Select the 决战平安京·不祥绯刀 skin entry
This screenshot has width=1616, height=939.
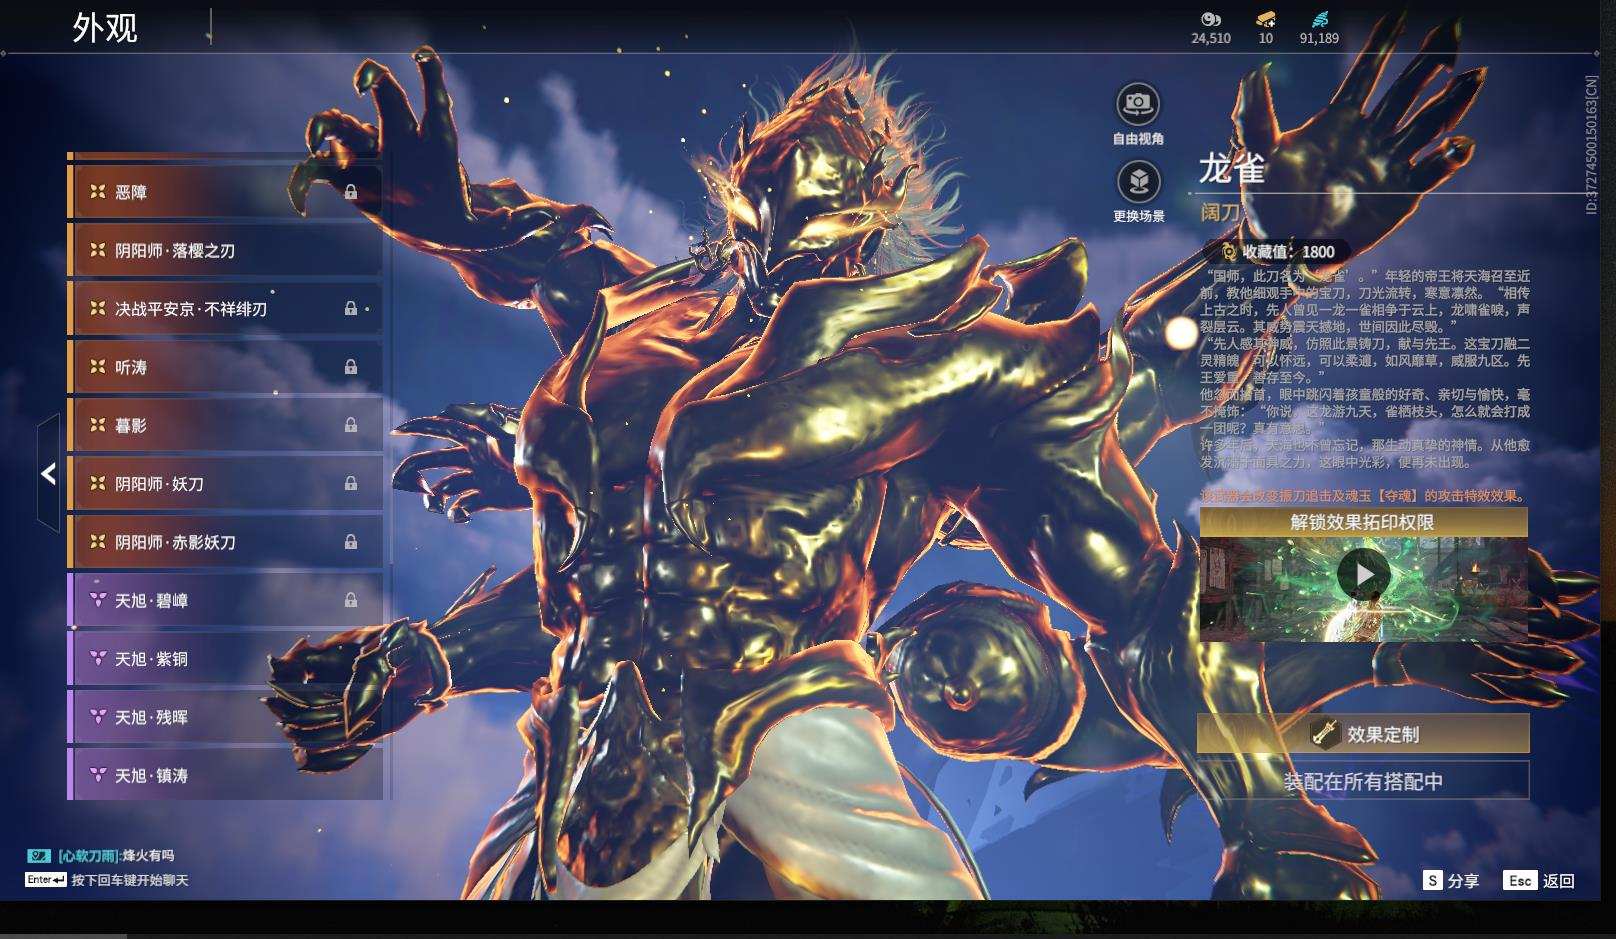pos(225,308)
